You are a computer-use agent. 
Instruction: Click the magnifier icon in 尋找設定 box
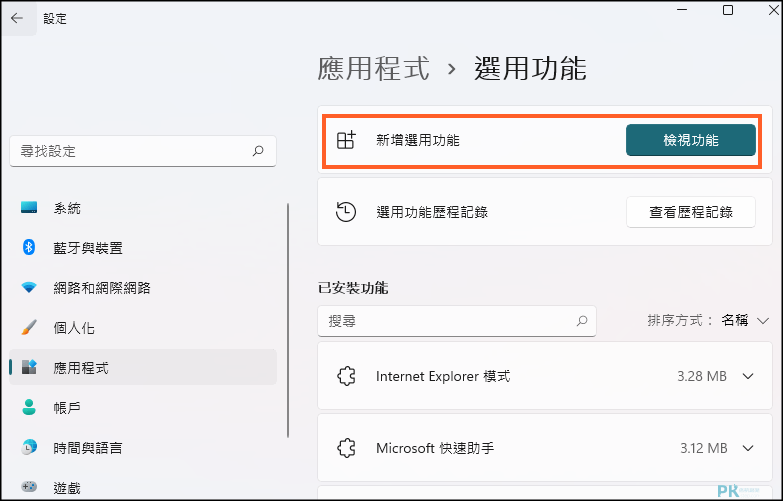(x=258, y=150)
